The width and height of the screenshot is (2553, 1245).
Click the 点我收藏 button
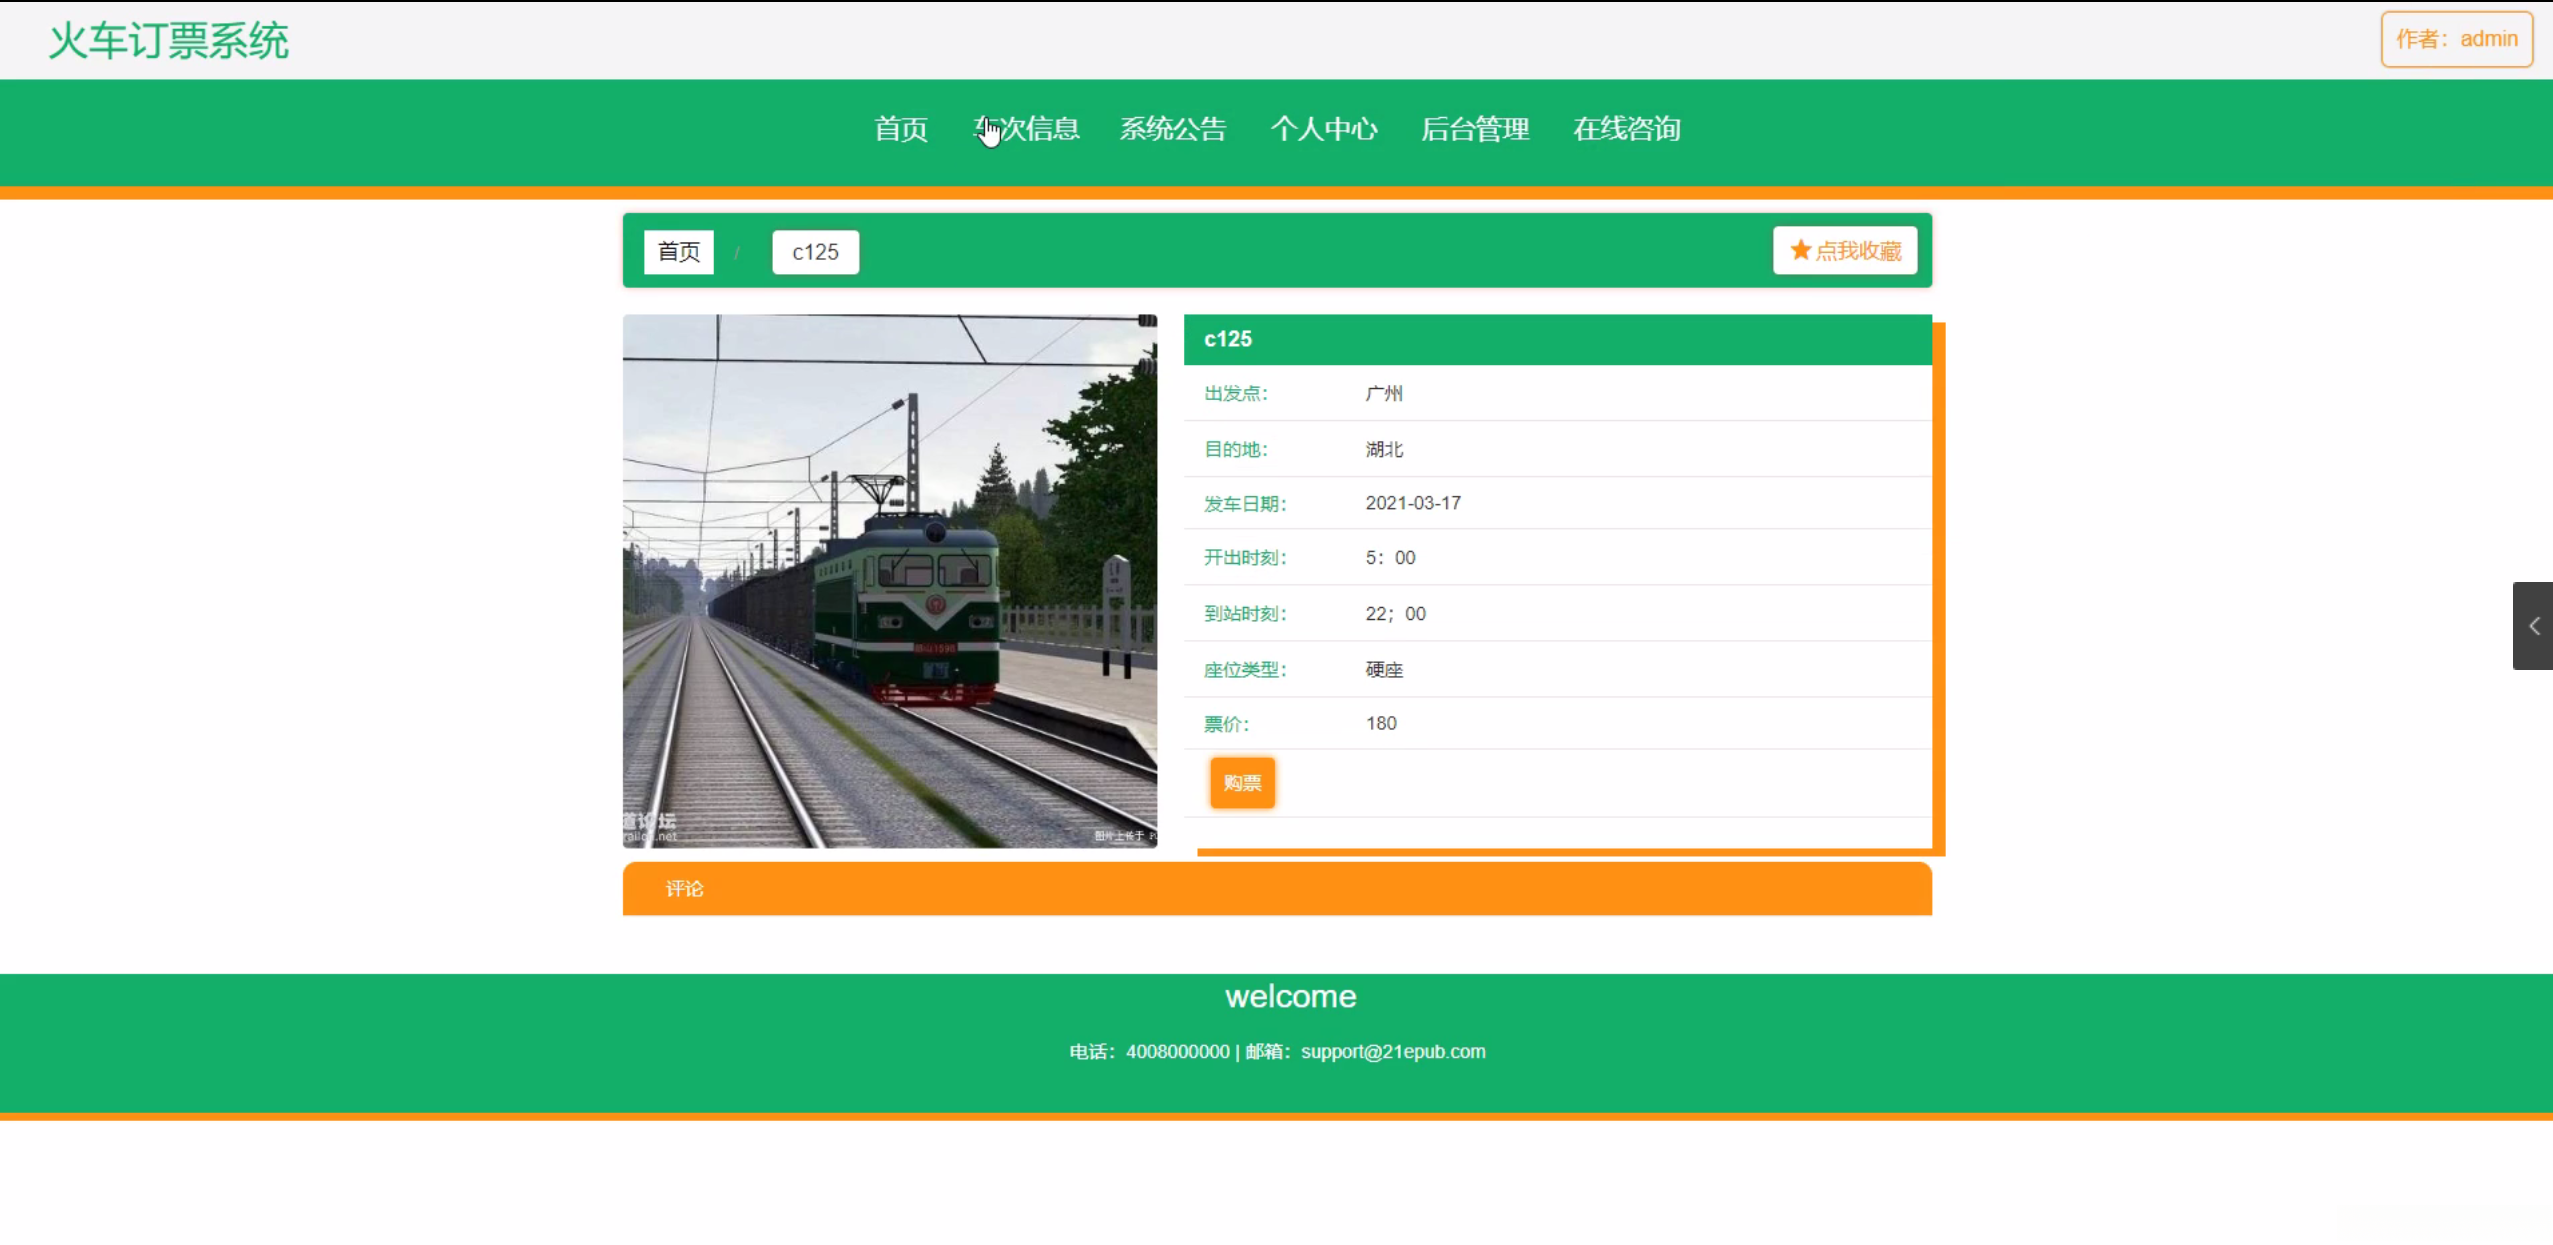pyautogui.click(x=1845, y=250)
